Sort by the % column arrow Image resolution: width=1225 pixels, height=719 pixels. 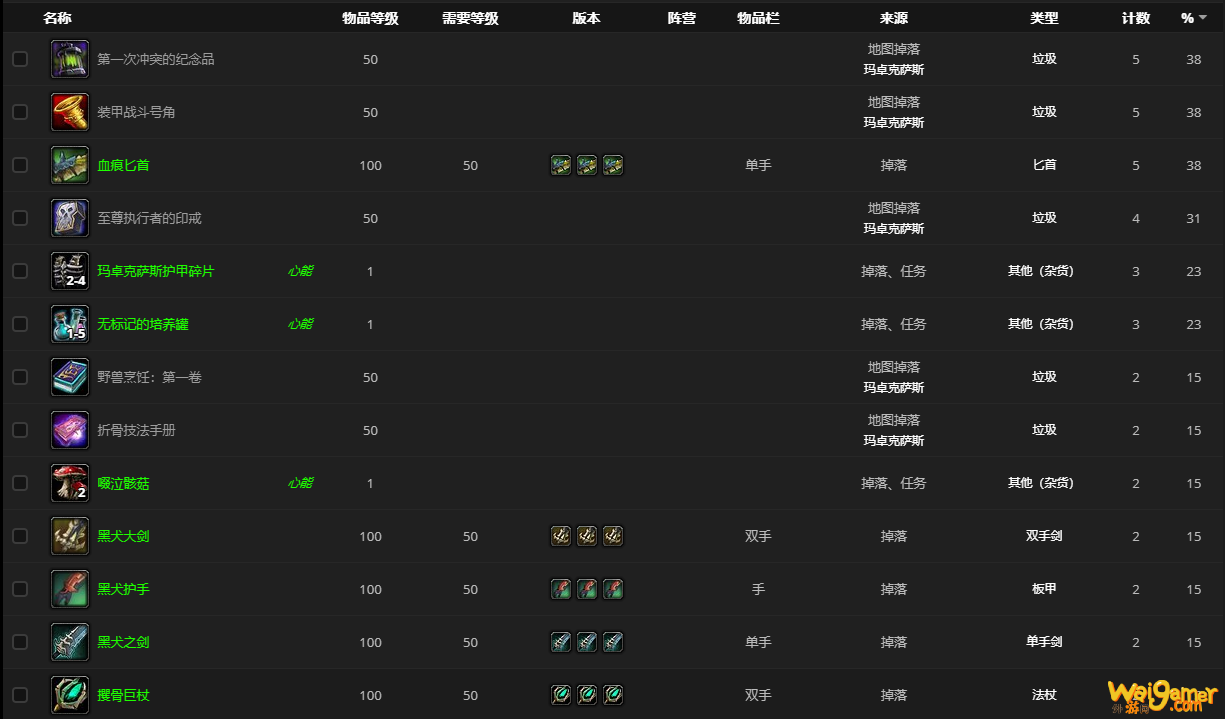(1202, 18)
